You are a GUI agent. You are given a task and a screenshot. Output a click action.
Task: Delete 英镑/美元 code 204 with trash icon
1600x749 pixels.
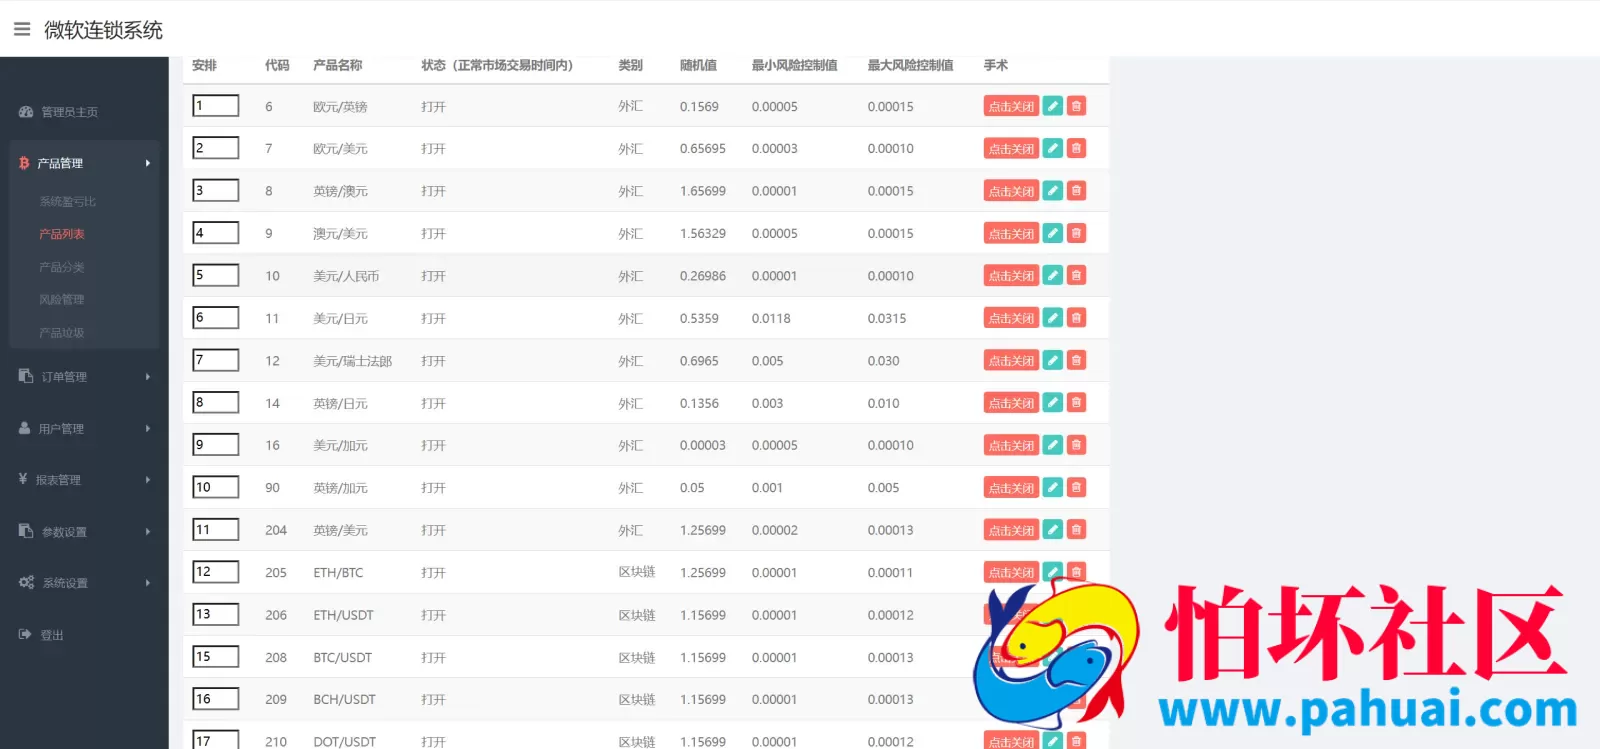1076,530
